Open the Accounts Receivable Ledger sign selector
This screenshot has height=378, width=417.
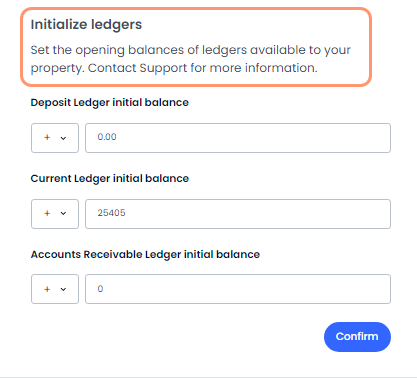(x=55, y=289)
